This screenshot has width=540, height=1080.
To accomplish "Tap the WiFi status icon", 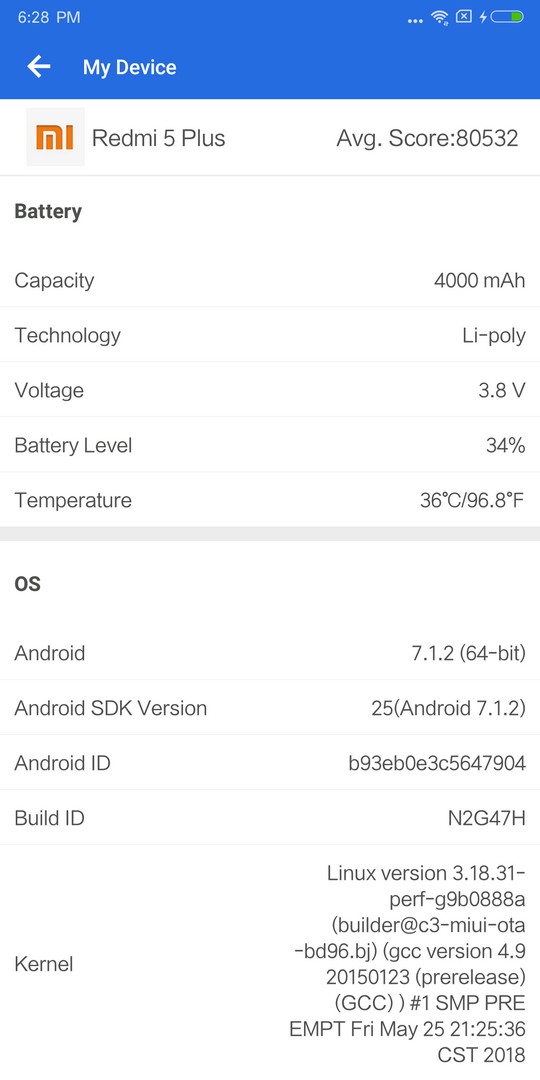I will pos(440,17).
